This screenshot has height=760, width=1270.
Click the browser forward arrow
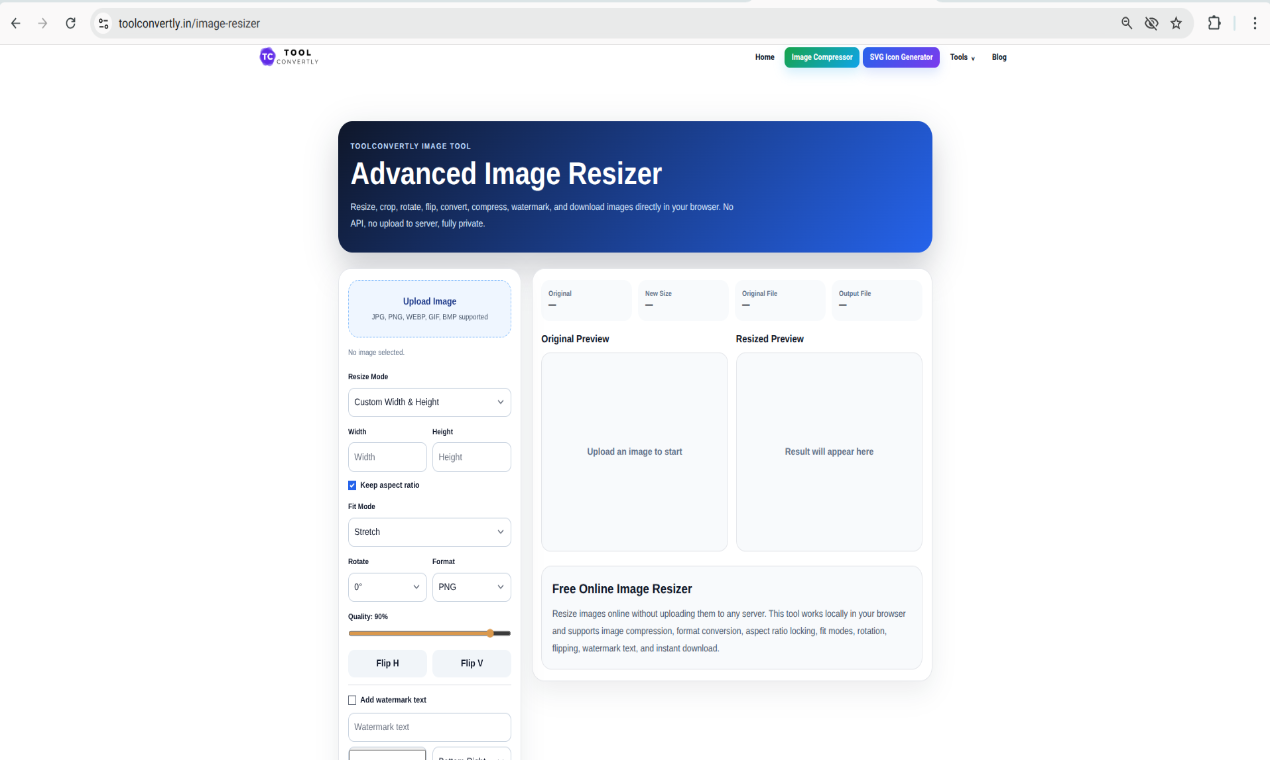[42, 23]
